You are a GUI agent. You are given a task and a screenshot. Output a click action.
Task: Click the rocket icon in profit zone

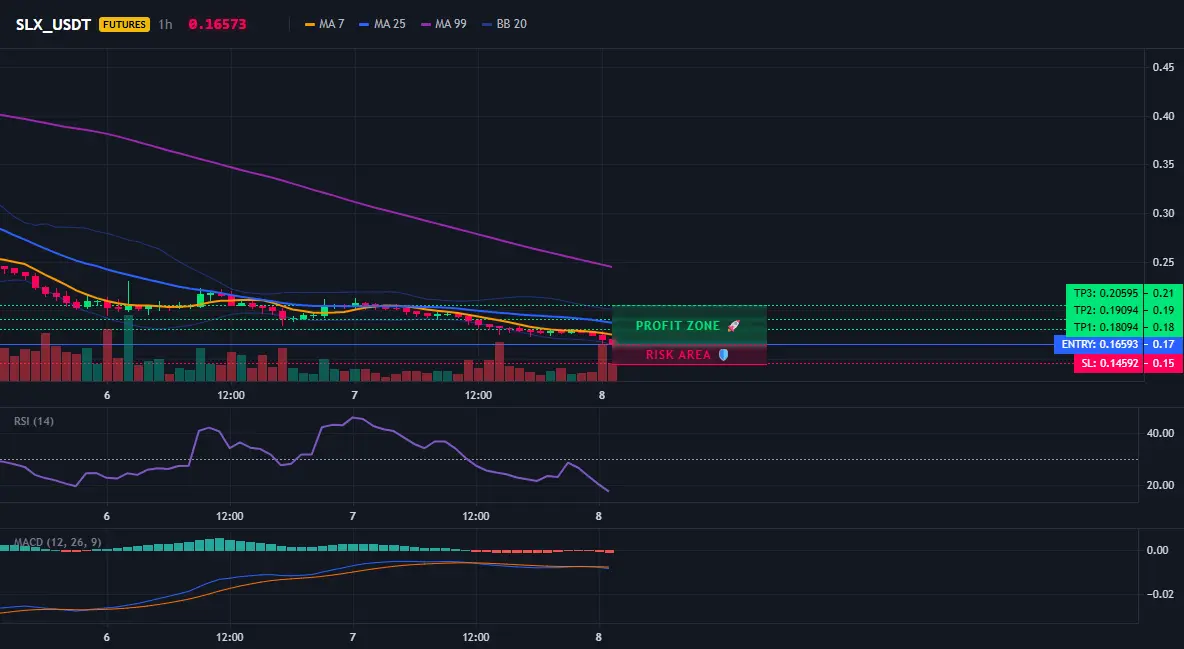click(733, 326)
